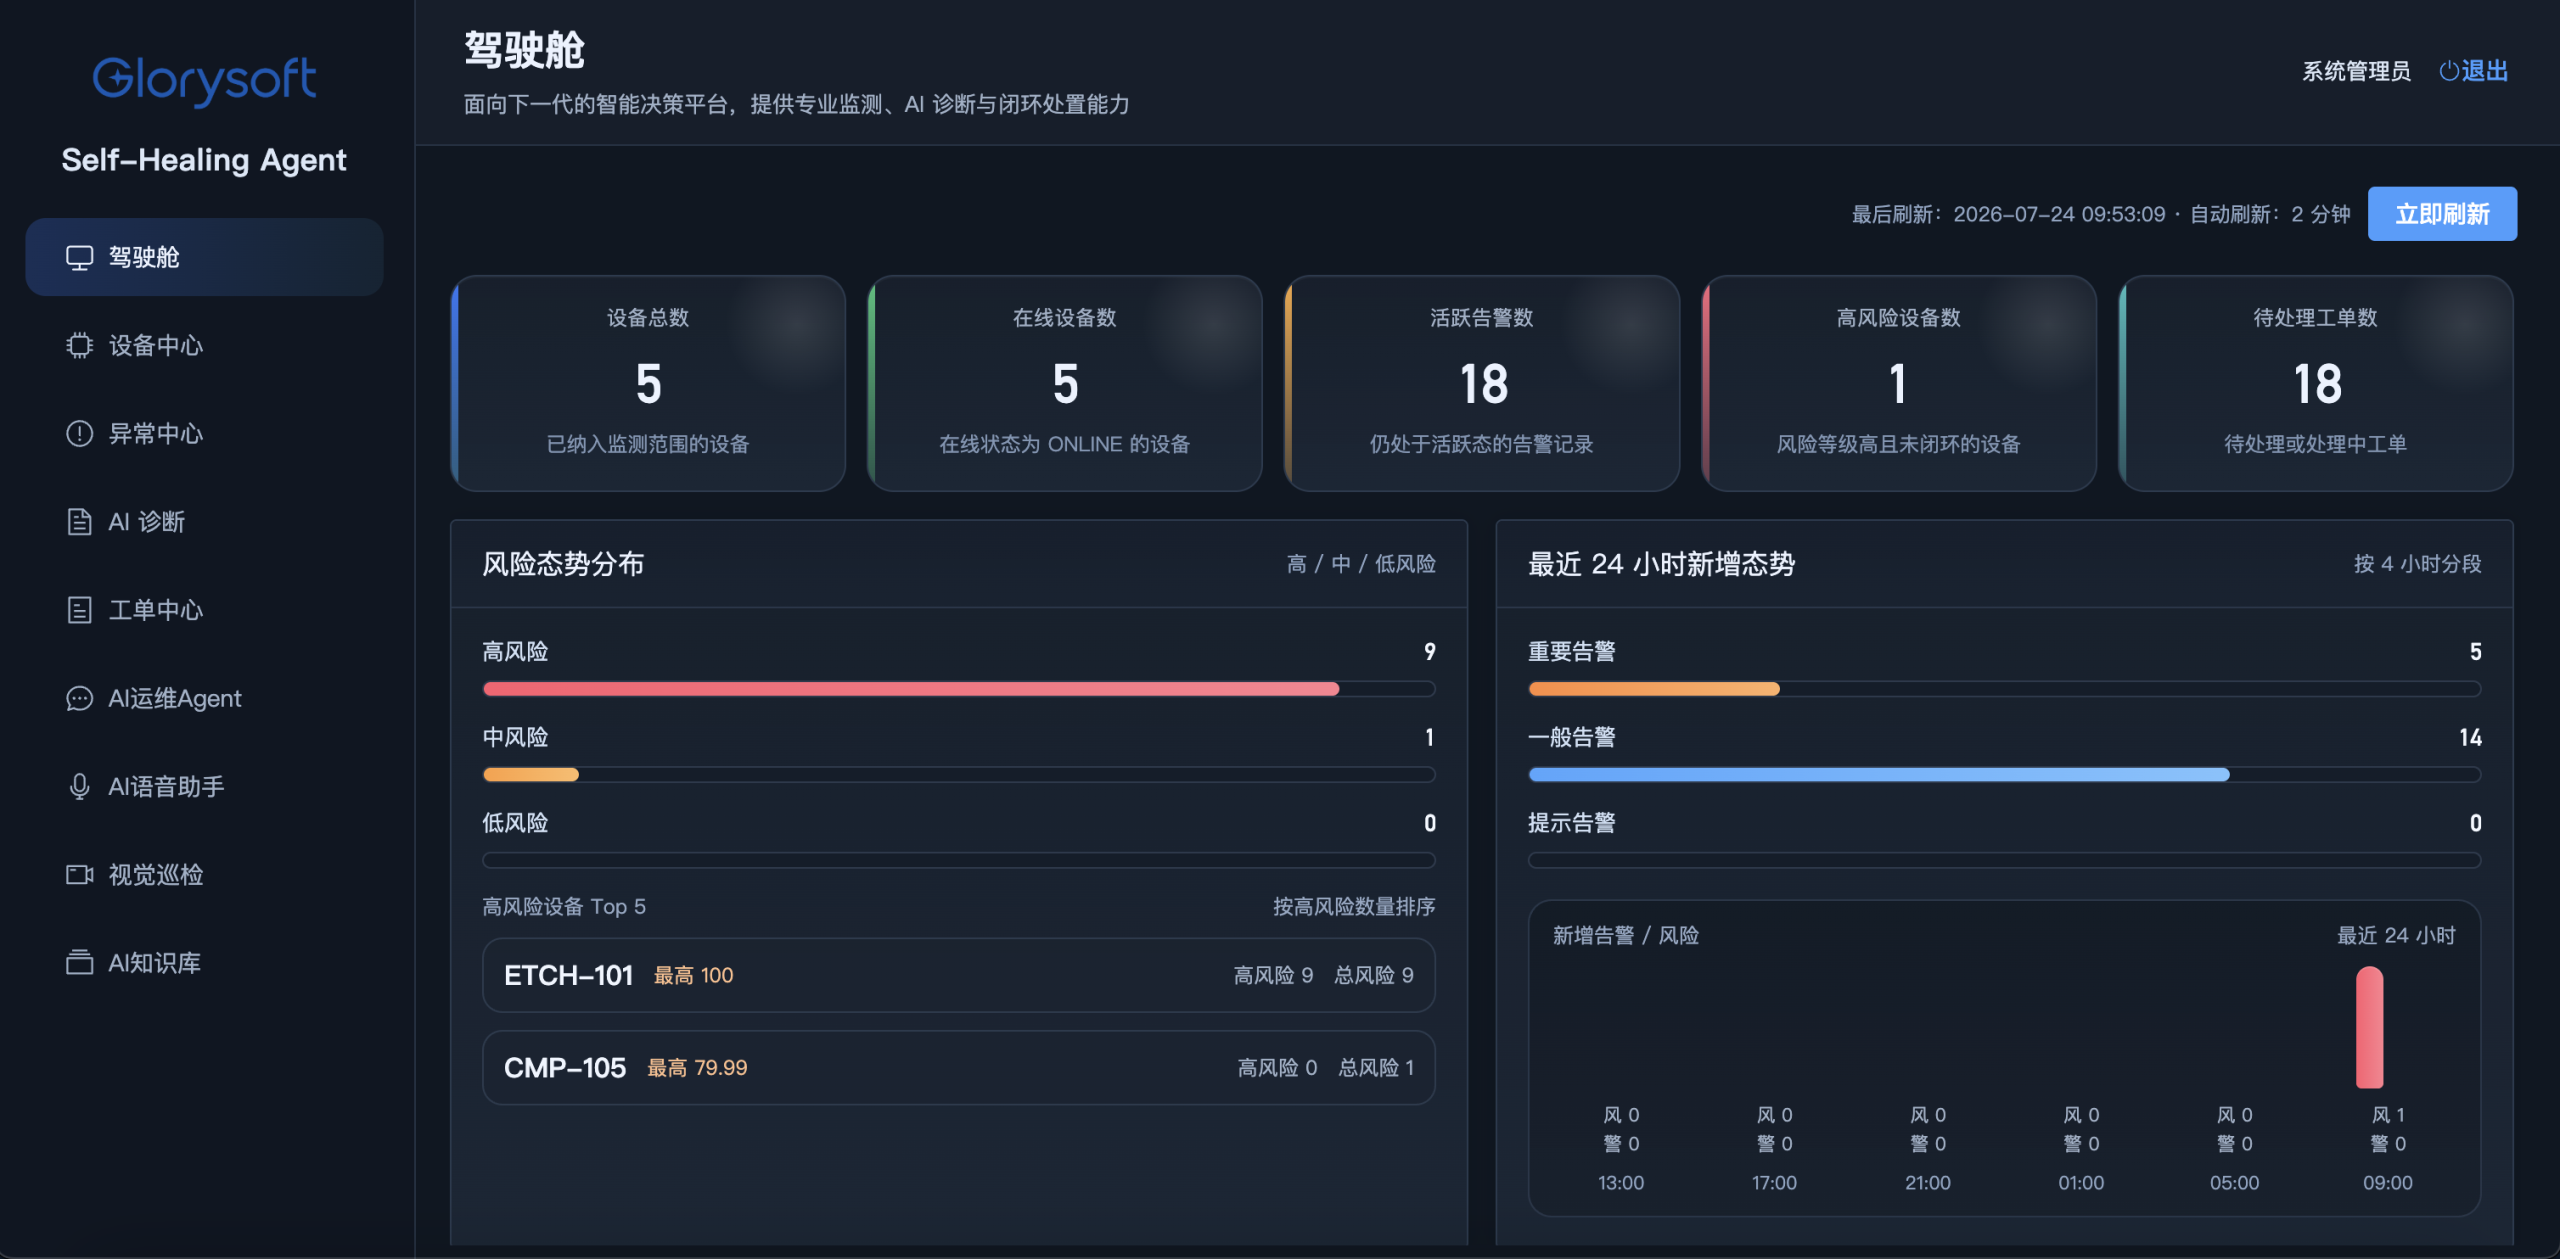Image resolution: width=2560 pixels, height=1259 pixels.
Task: Click the 高风险设备数 card
Action: tap(1899, 383)
